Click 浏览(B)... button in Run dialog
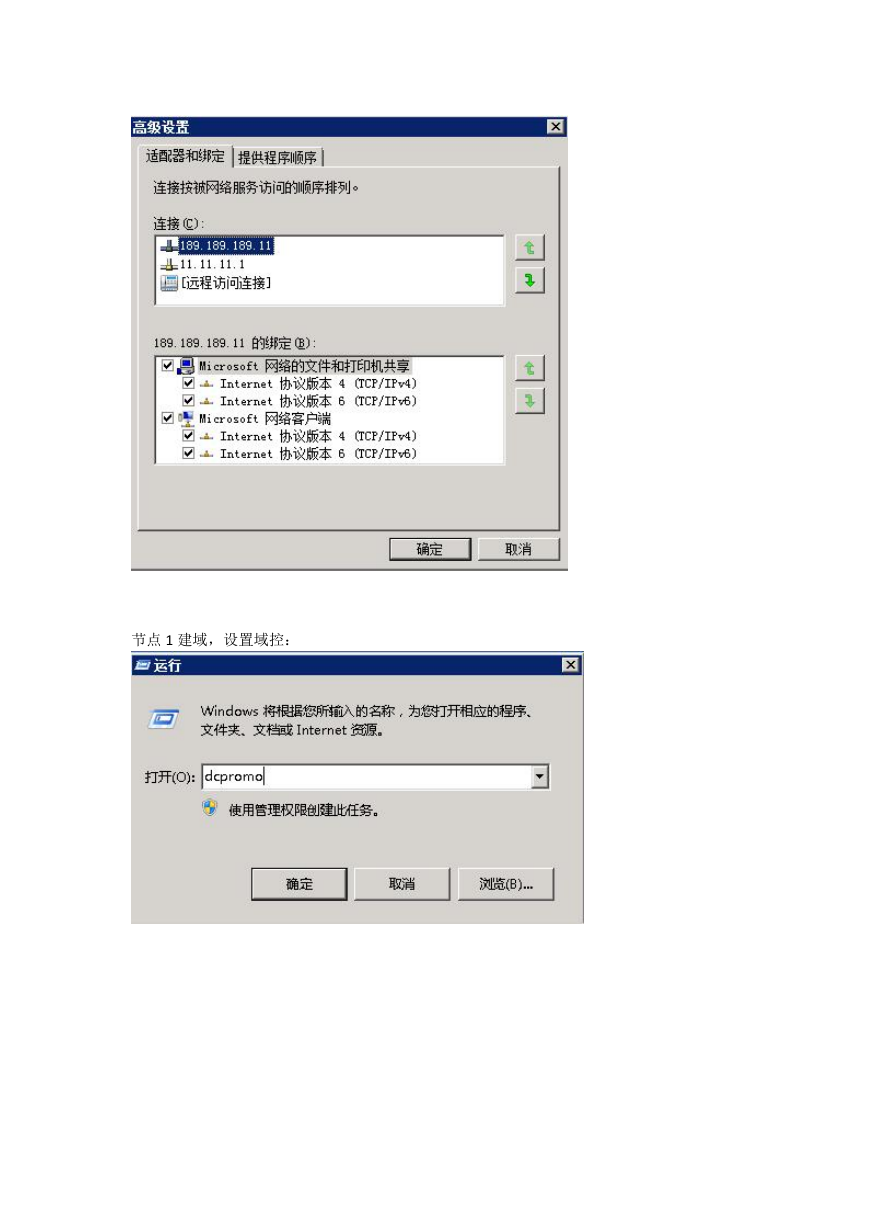The width and height of the screenshot is (869, 1228). (x=506, y=884)
